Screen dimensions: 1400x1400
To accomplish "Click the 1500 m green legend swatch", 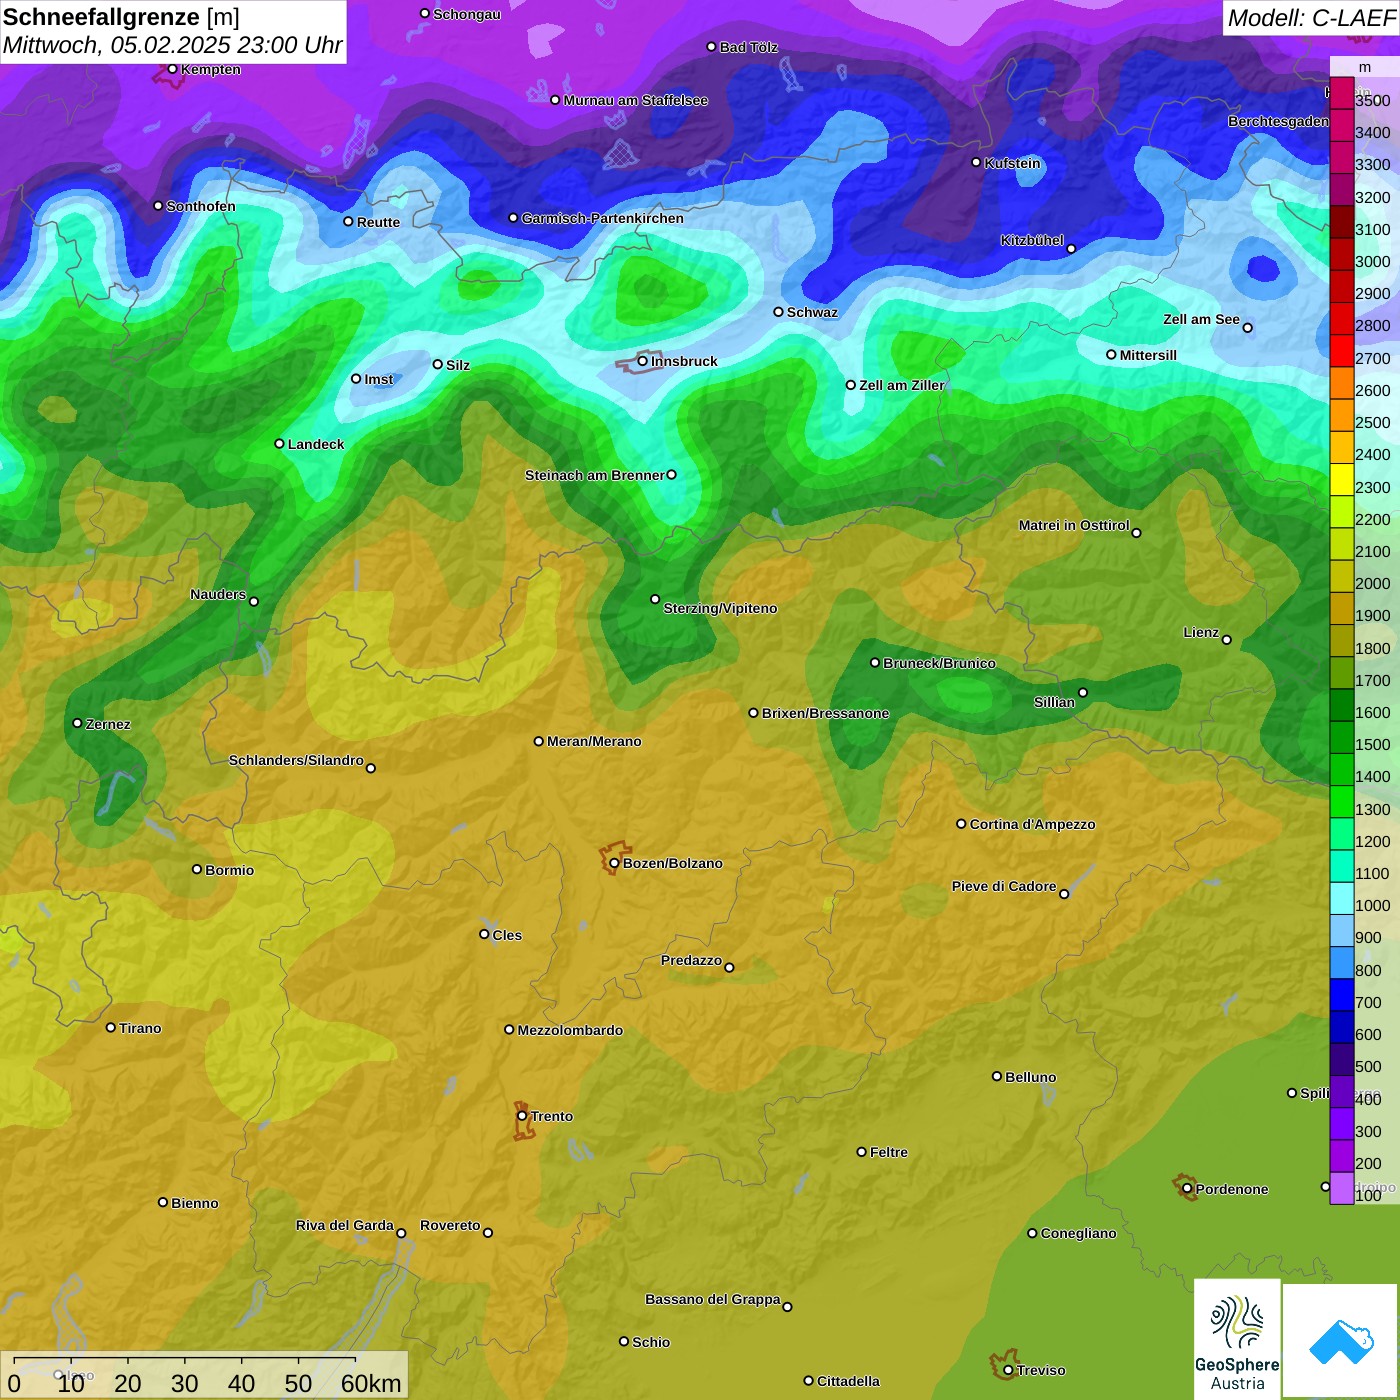I will (1341, 737).
